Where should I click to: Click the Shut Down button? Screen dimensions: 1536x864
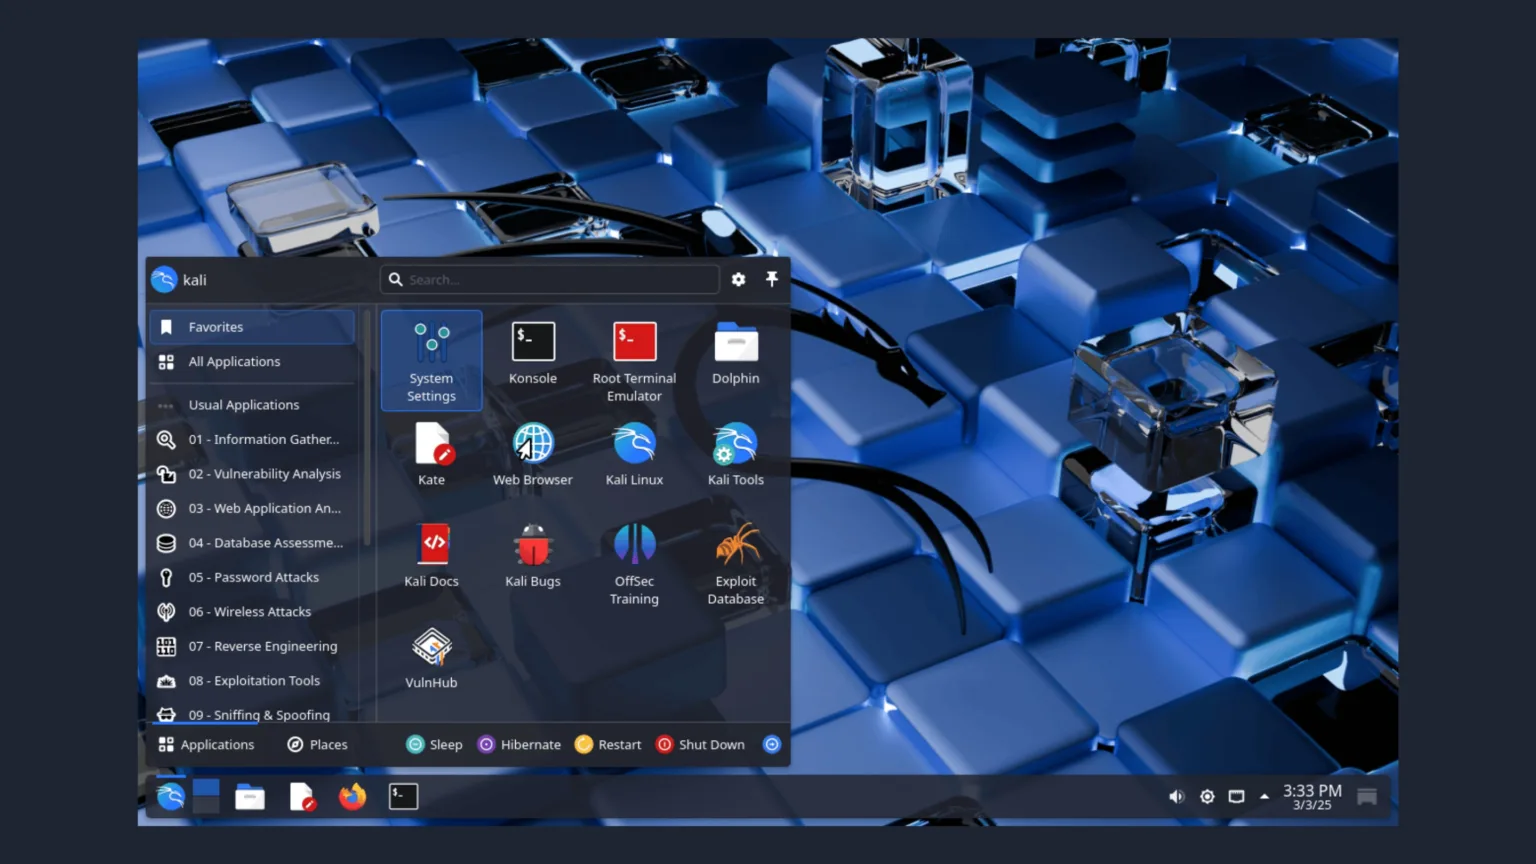point(700,744)
